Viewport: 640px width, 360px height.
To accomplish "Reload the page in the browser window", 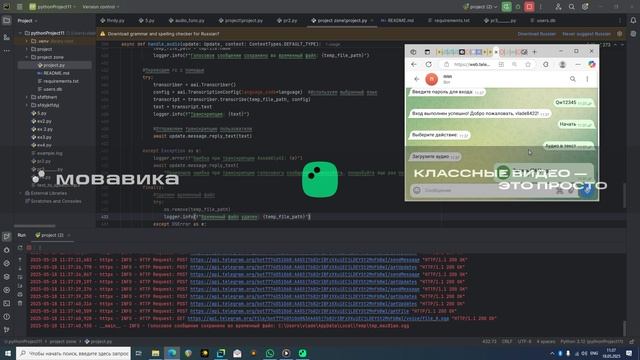I will click(429, 64).
